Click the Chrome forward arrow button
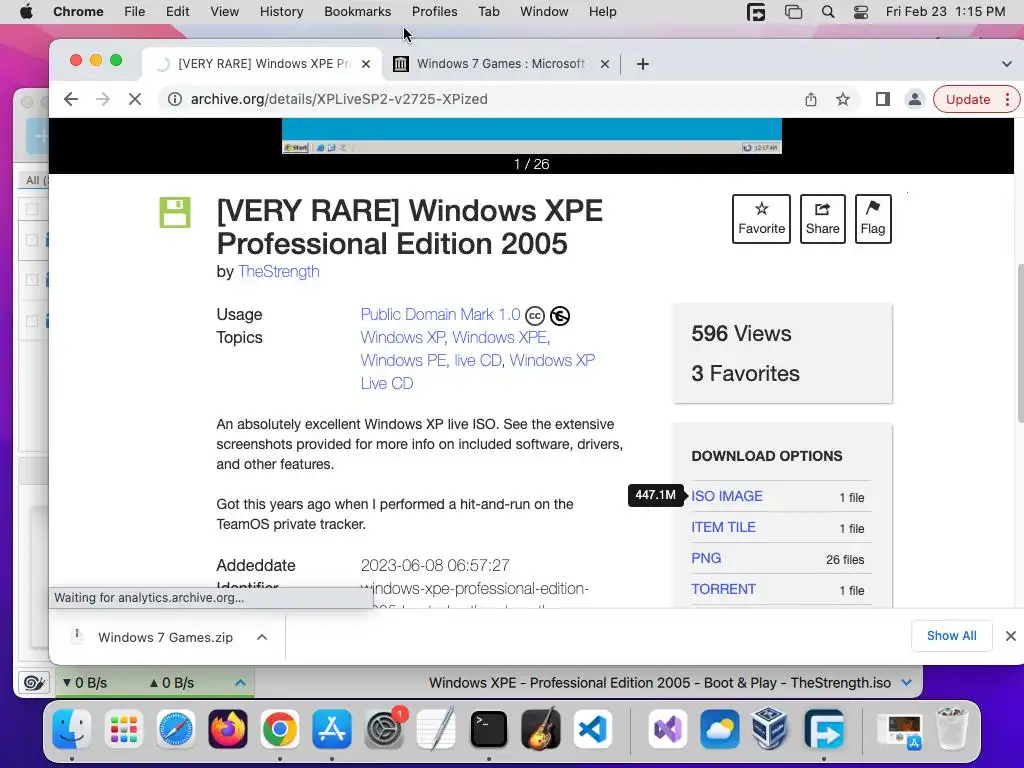 (103, 99)
